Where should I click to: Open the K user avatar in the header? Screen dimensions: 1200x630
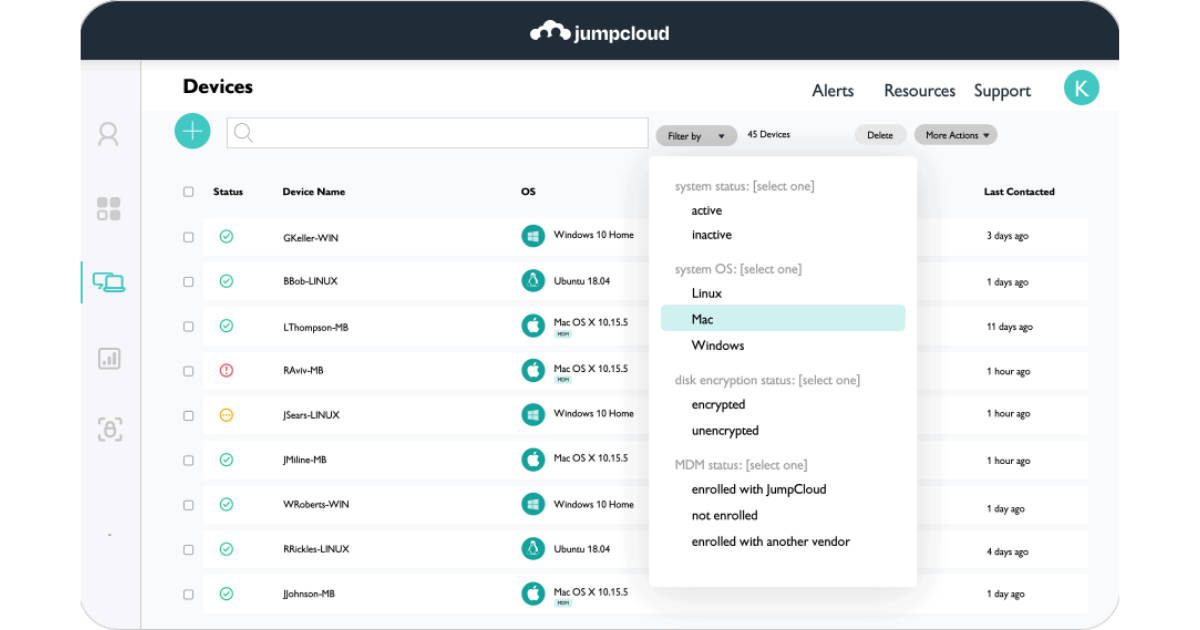pos(1081,88)
